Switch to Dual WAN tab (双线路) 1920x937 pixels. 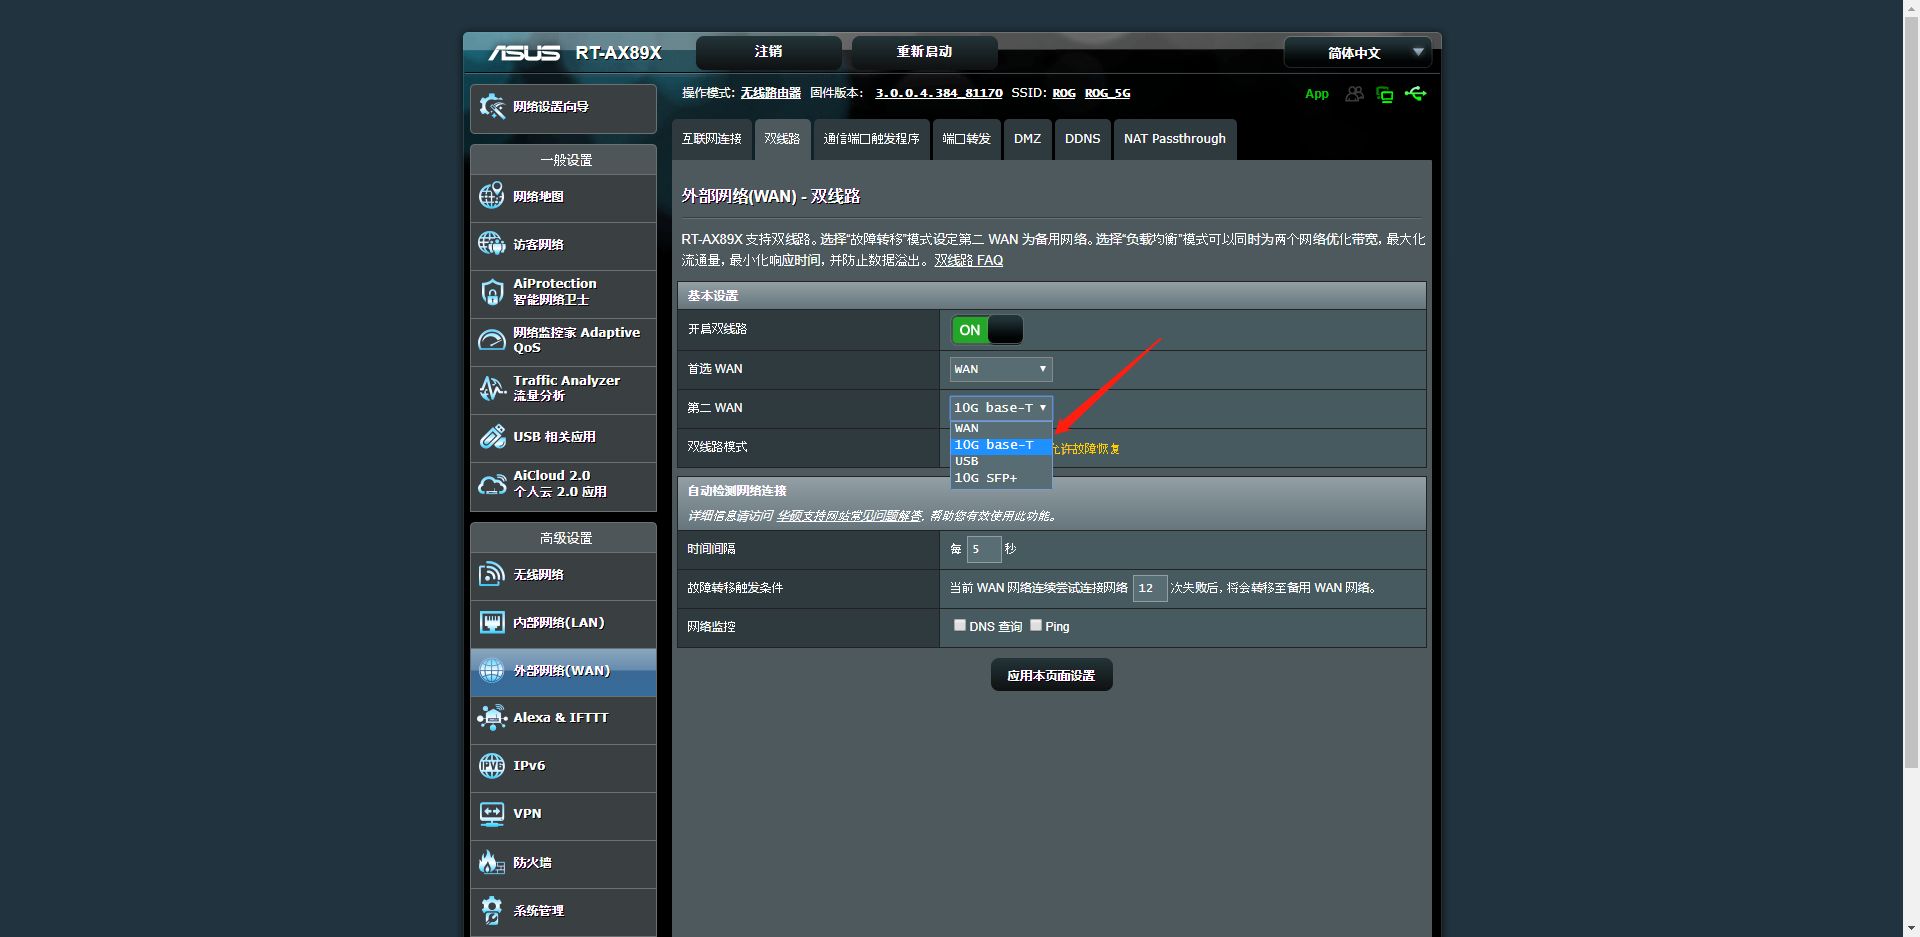(x=782, y=139)
